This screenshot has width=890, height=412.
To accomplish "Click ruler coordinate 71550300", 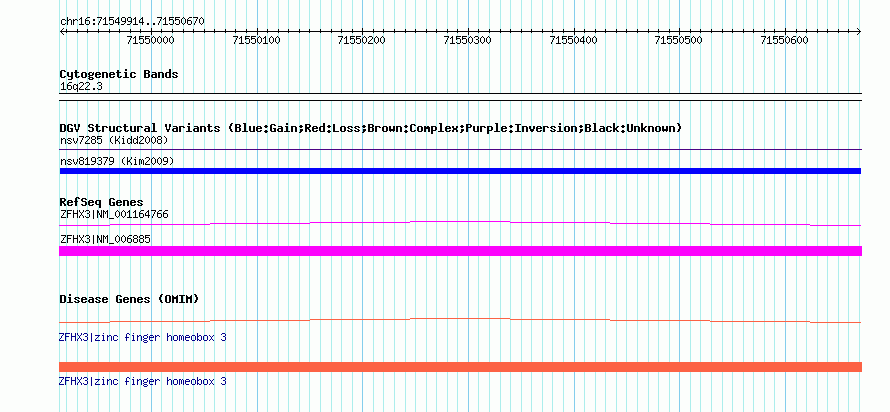I will click(468, 40).
